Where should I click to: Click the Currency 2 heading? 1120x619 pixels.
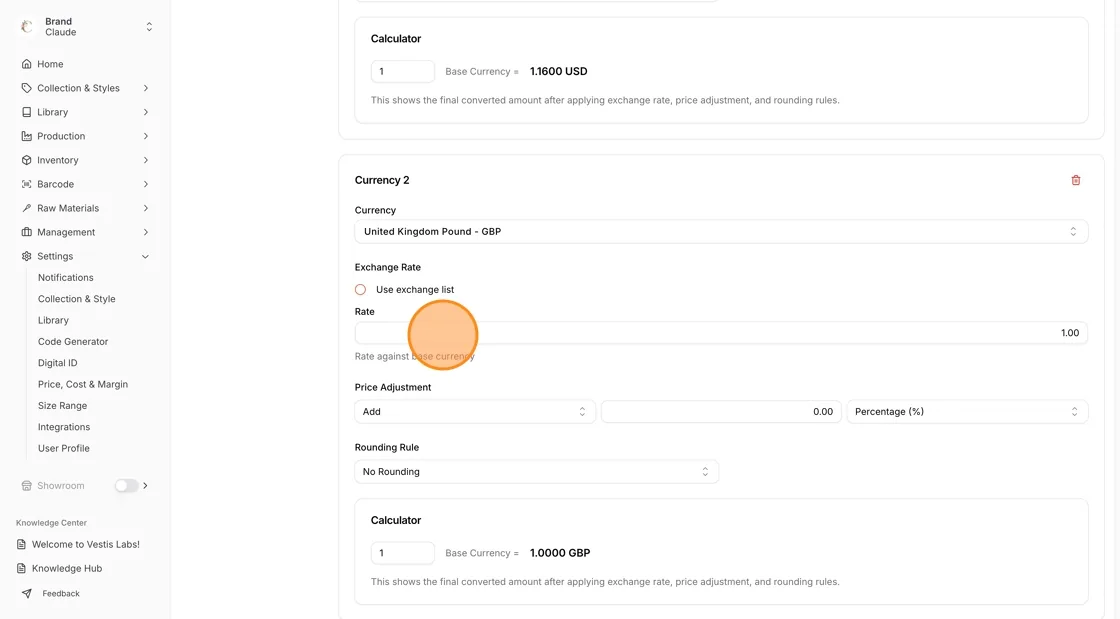[382, 180]
